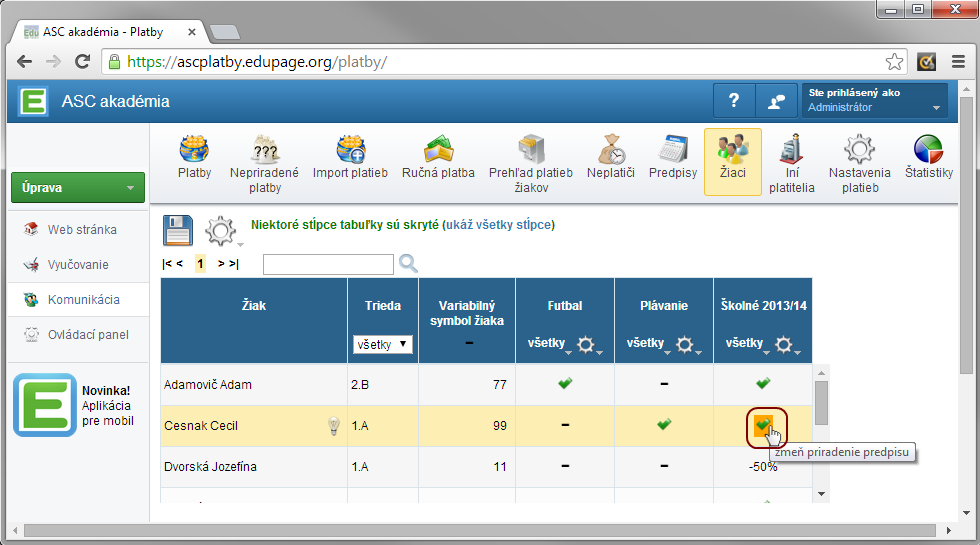Screen dimensions: 980x545
Task: Open the Platby payments icon
Action: 194,150
